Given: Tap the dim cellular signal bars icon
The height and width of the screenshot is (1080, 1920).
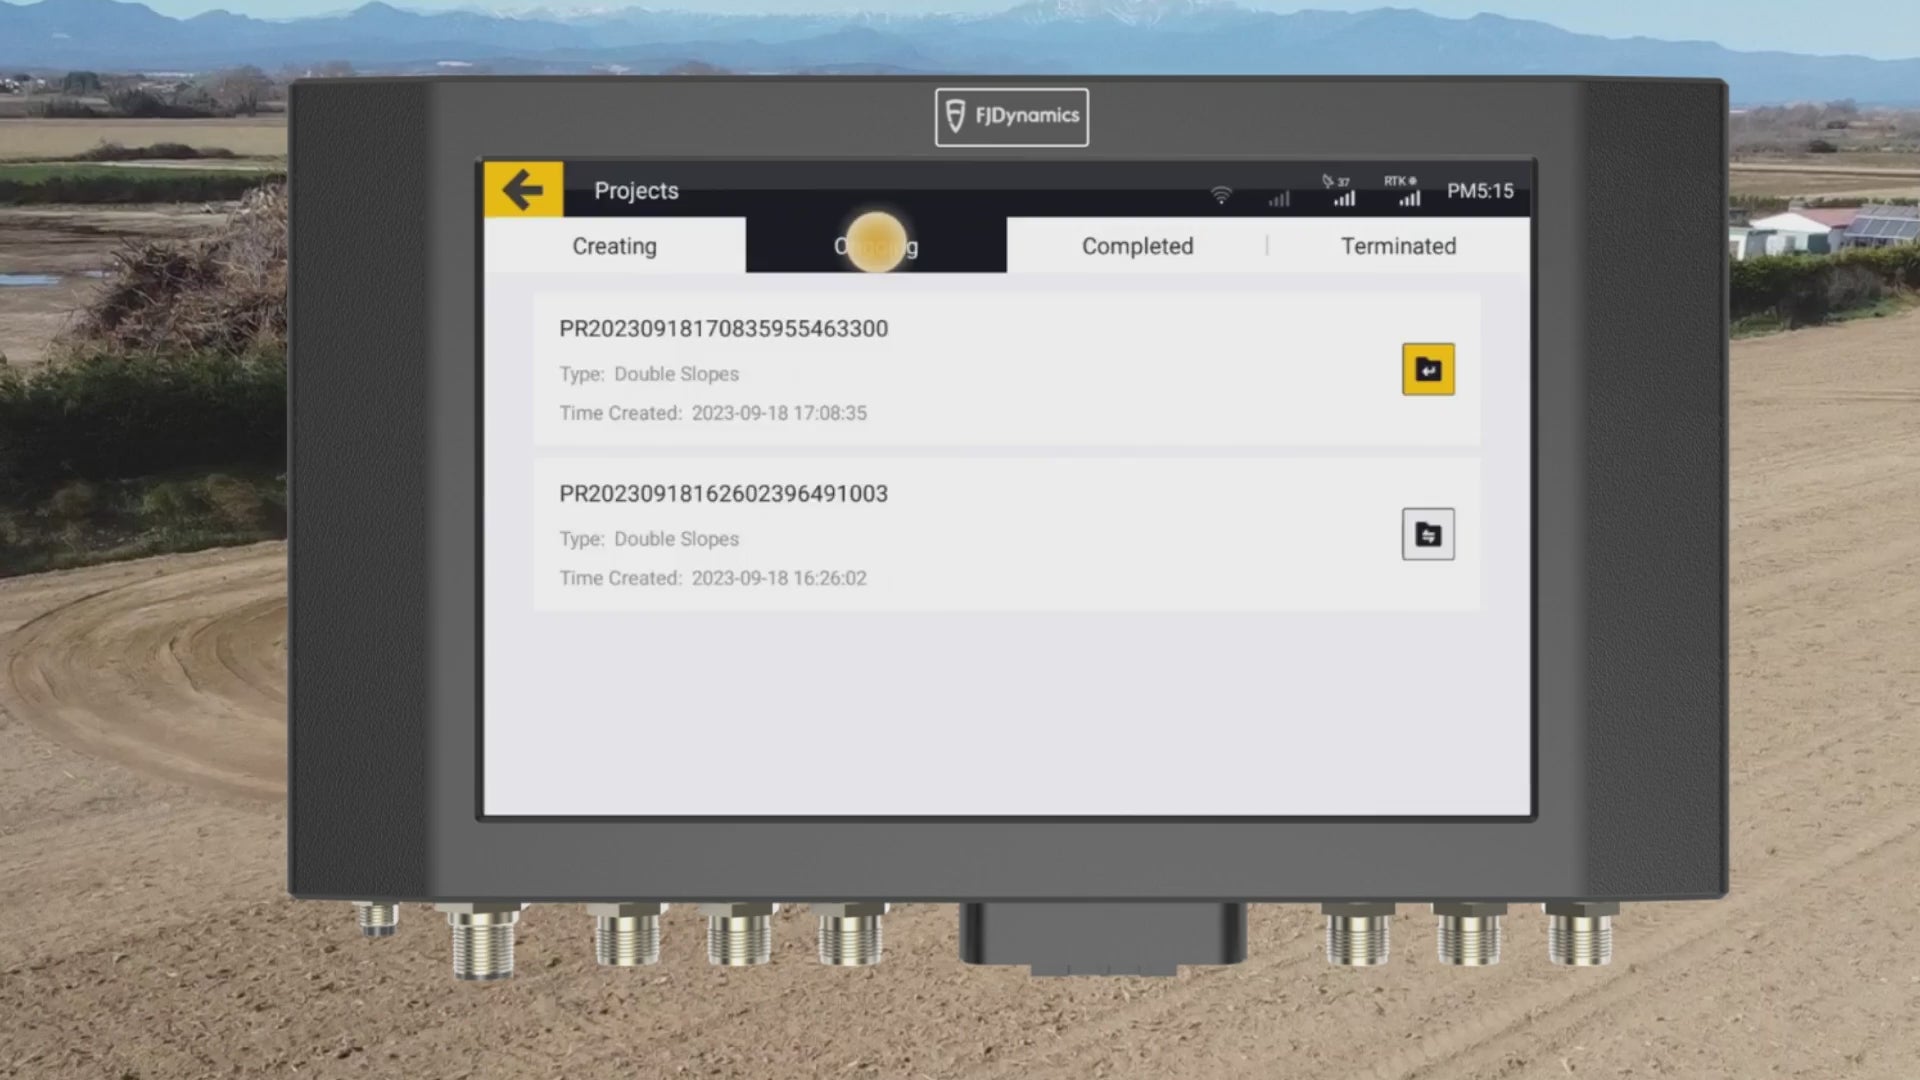Looking at the screenshot, I should (x=1279, y=199).
